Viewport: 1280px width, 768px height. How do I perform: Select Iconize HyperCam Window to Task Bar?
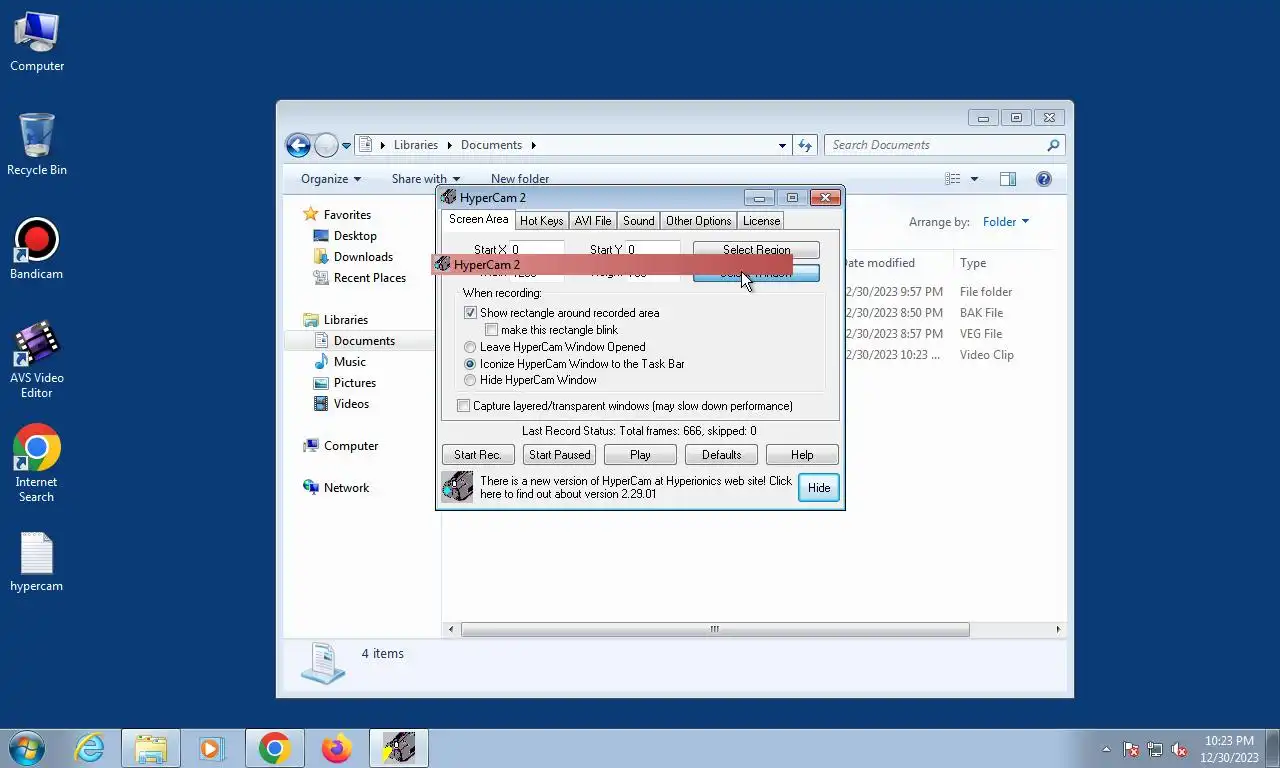pyautogui.click(x=470, y=364)
